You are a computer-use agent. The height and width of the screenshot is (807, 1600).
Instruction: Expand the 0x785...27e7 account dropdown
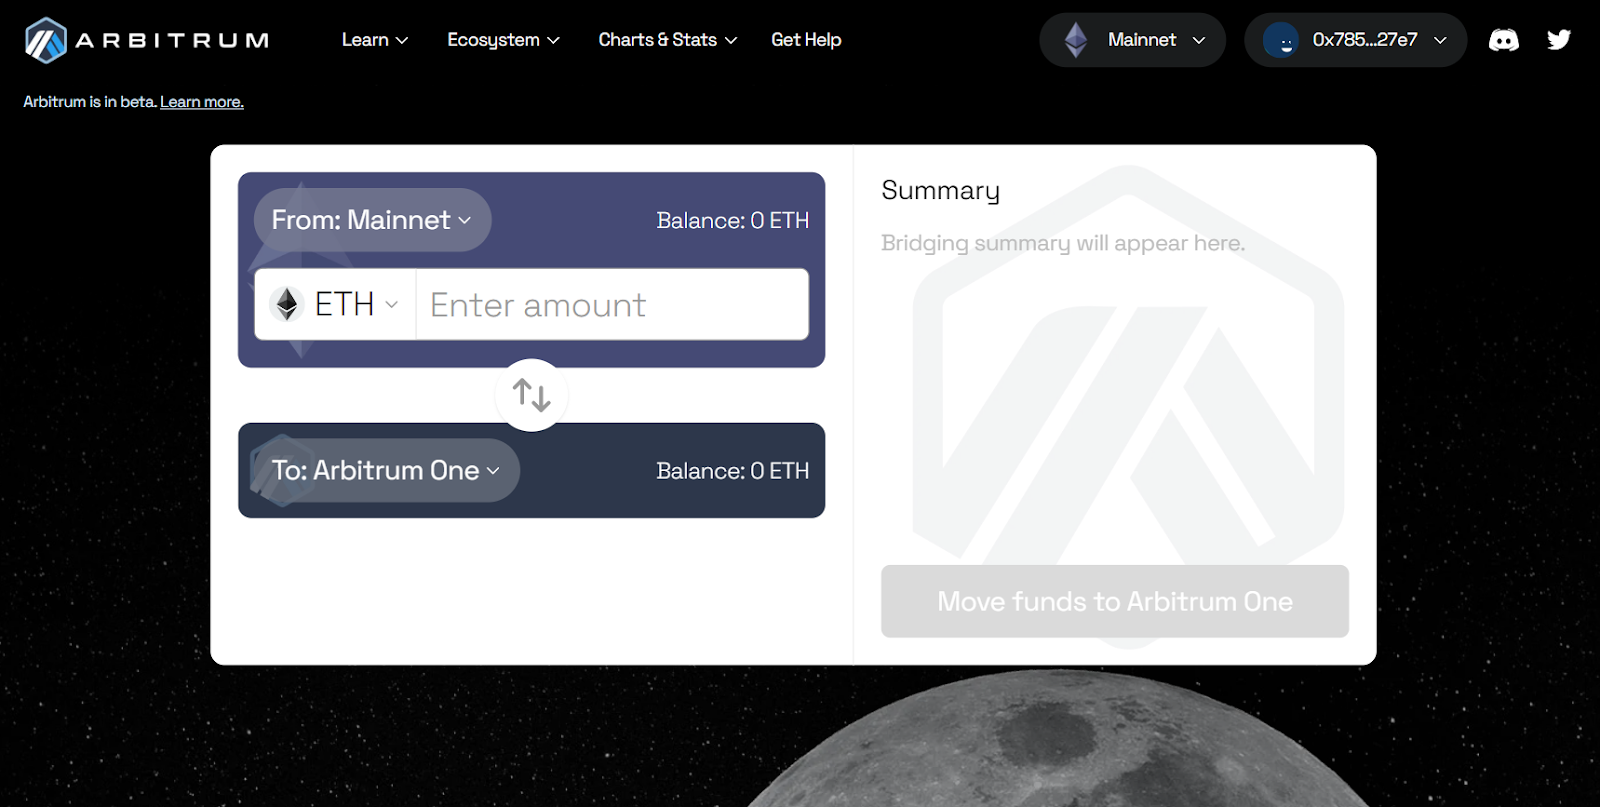click(1355, 40)
